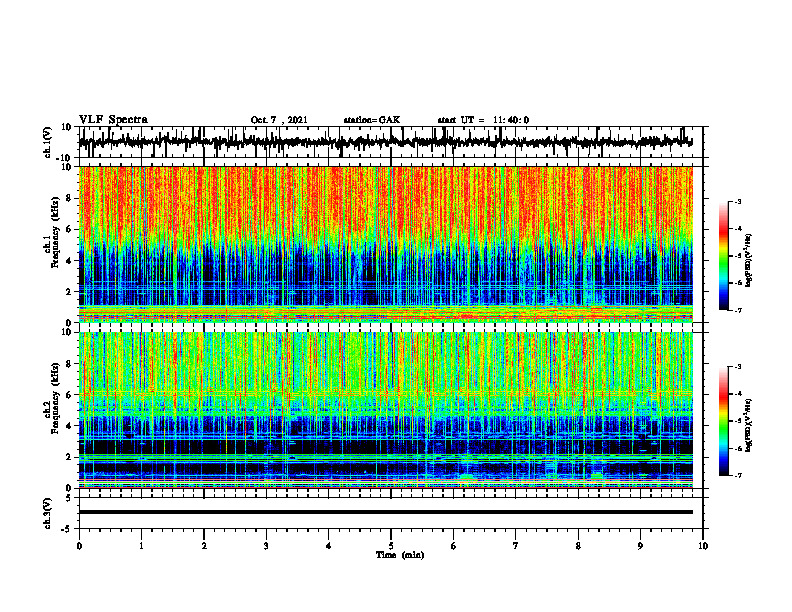Screen dimensions: 792x612
Task: Click the "-10" tick on the ch.1(V) axis
Action: [65, 158]
